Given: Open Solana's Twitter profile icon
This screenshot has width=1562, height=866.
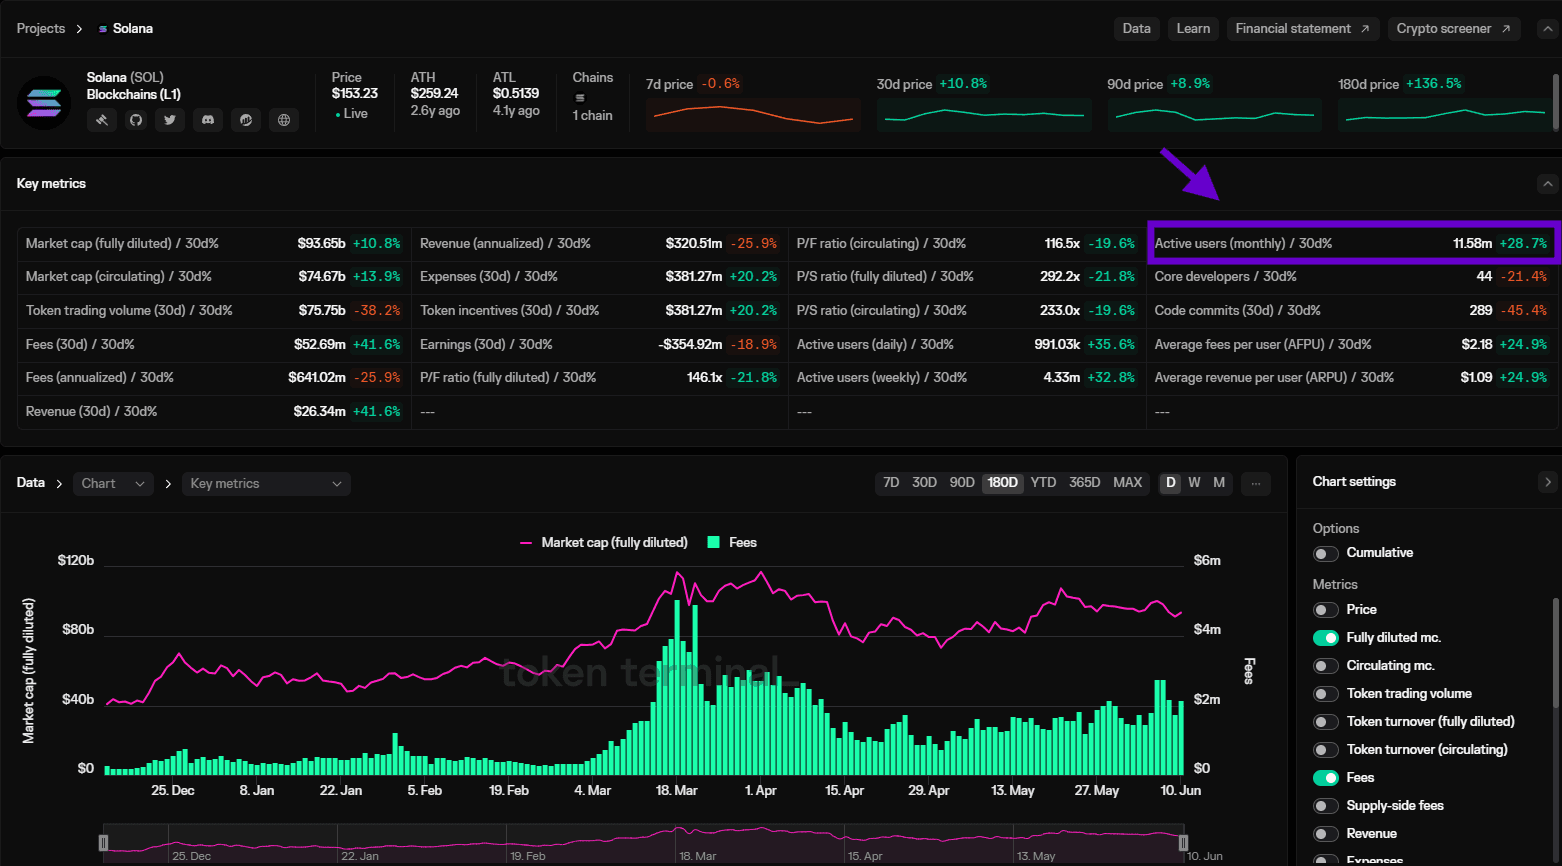Looking at the screenshot, I should 170,120.
